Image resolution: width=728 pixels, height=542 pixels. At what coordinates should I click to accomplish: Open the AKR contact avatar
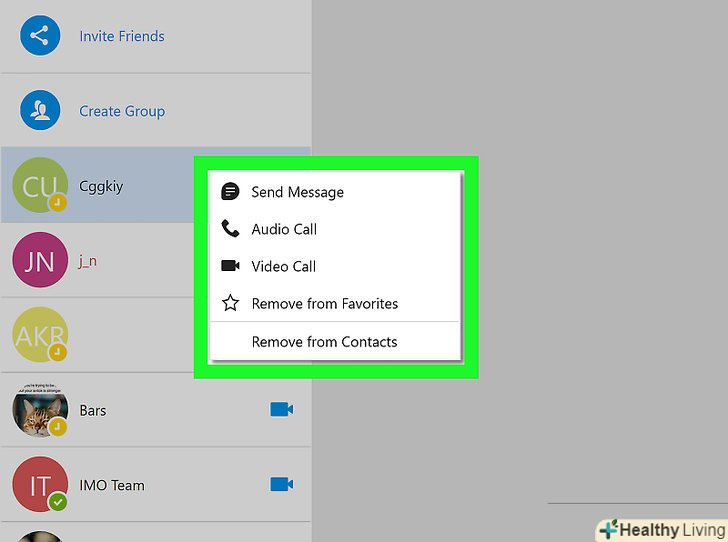click(x=40, y=335)
